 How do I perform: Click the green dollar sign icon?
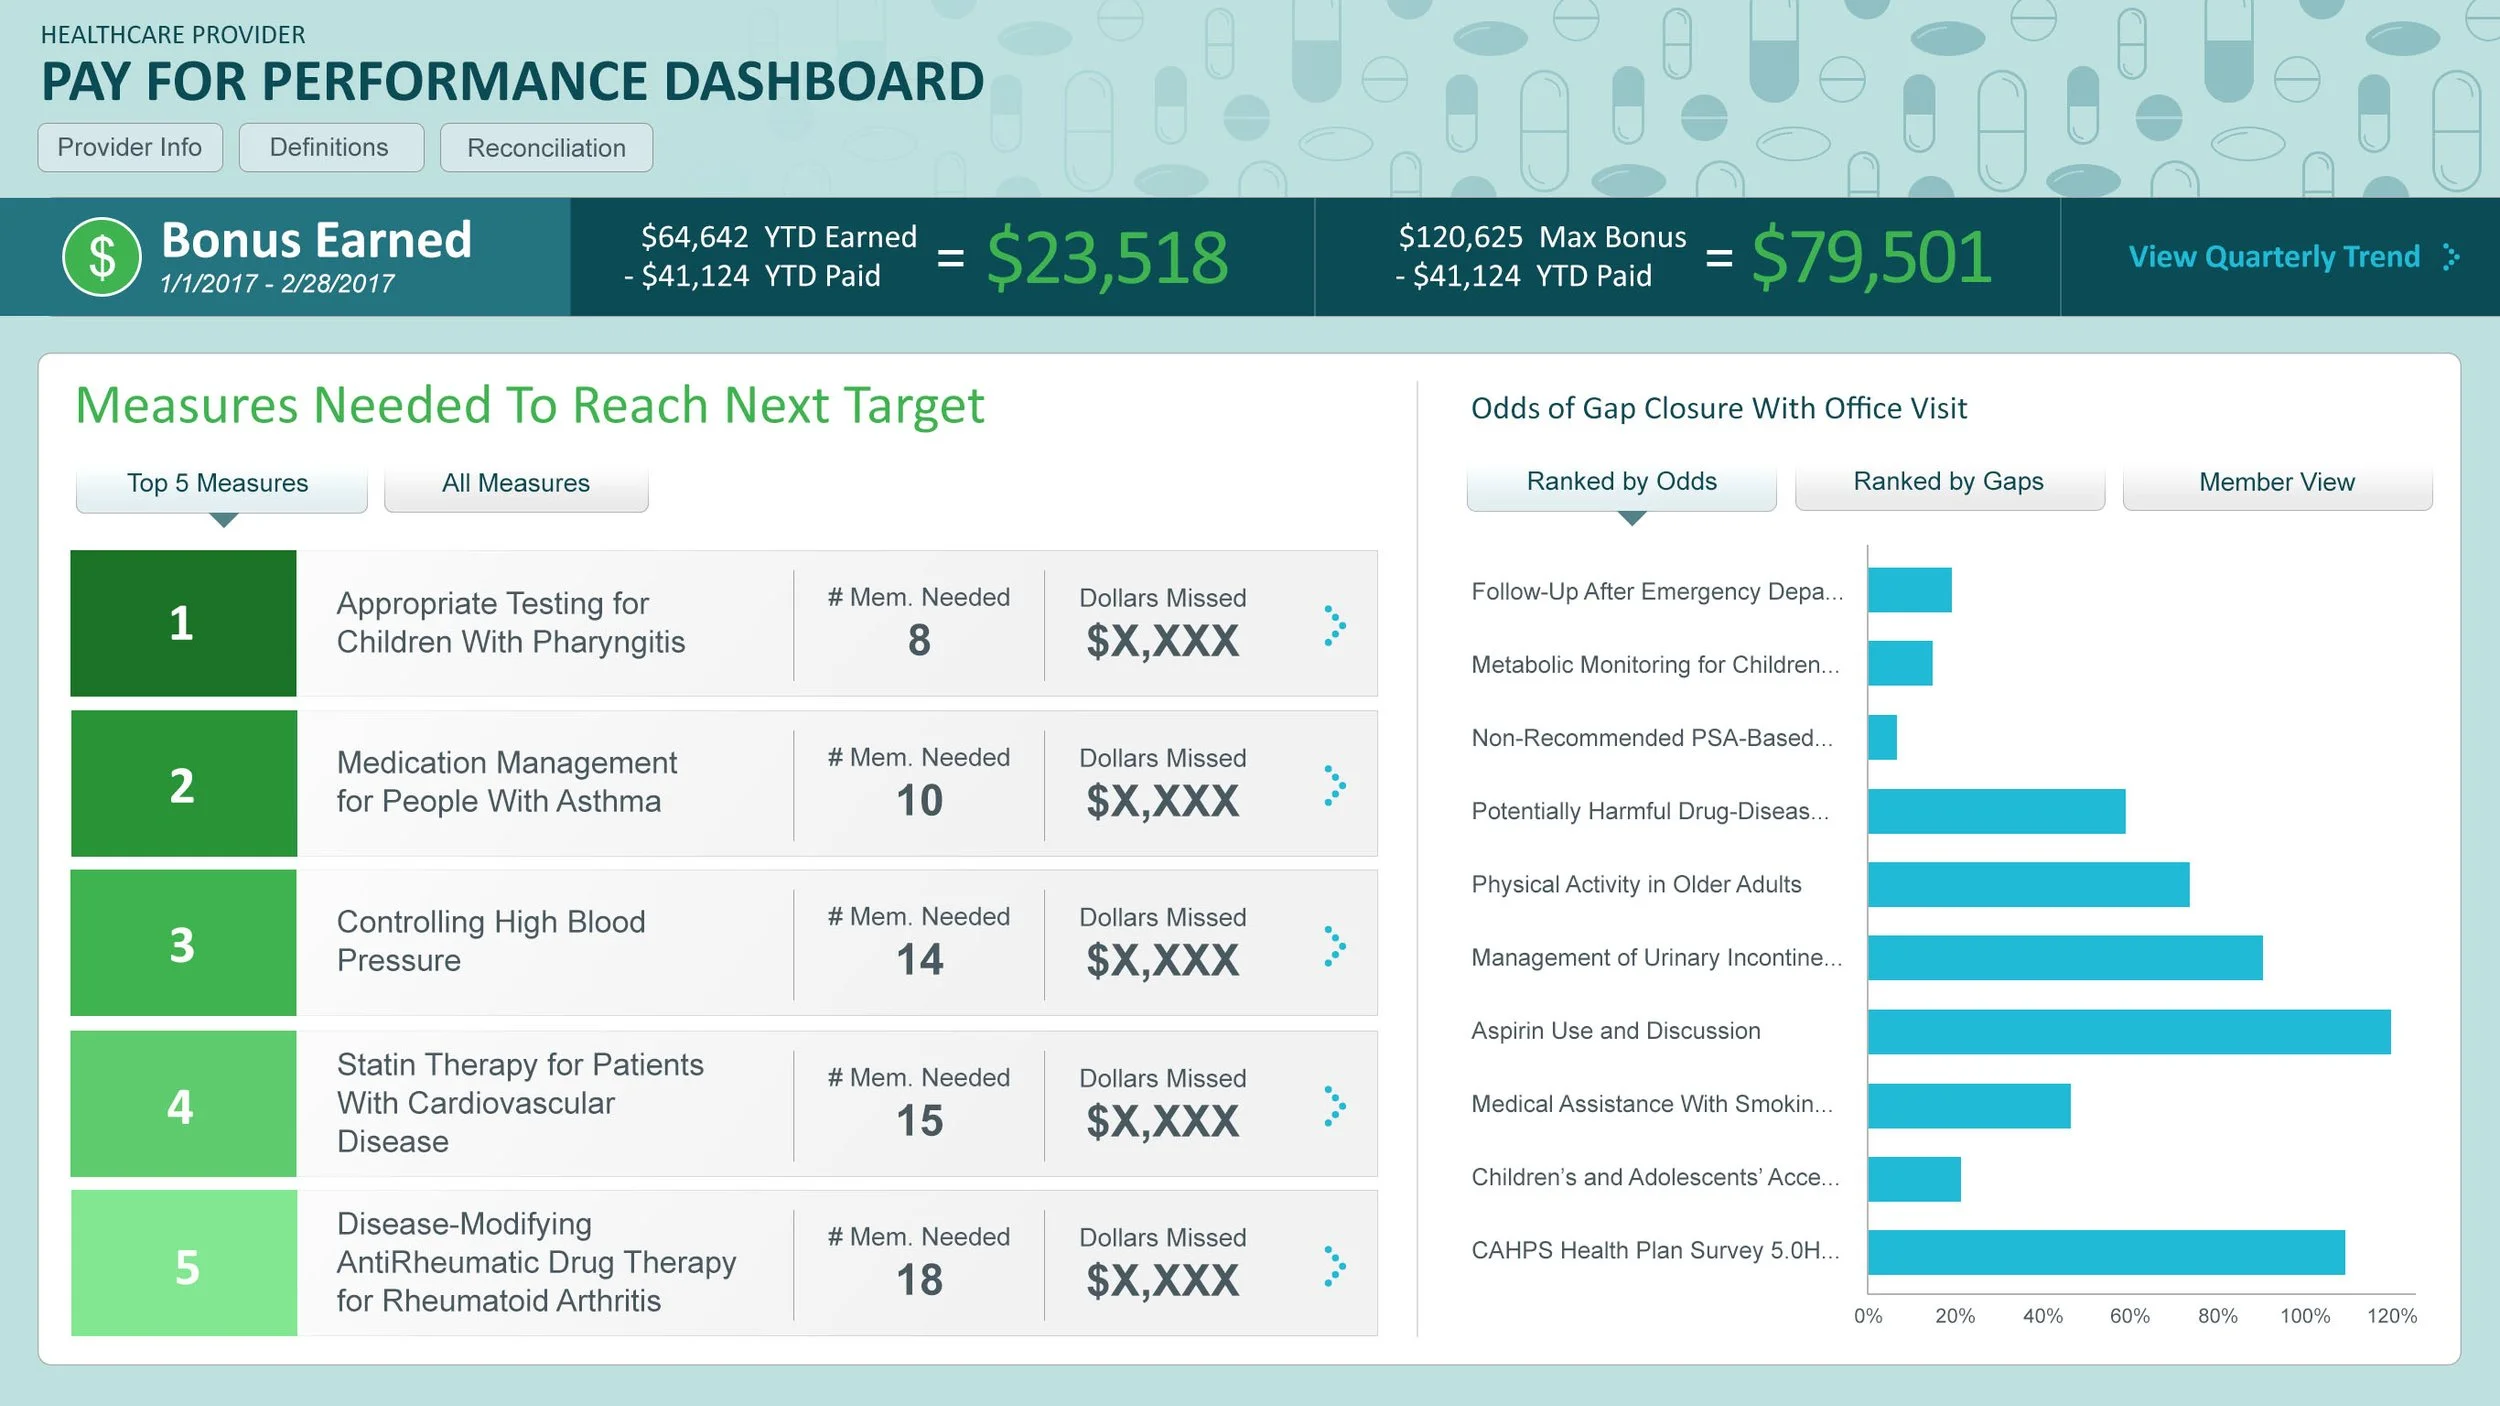click(x=102, y=257)
